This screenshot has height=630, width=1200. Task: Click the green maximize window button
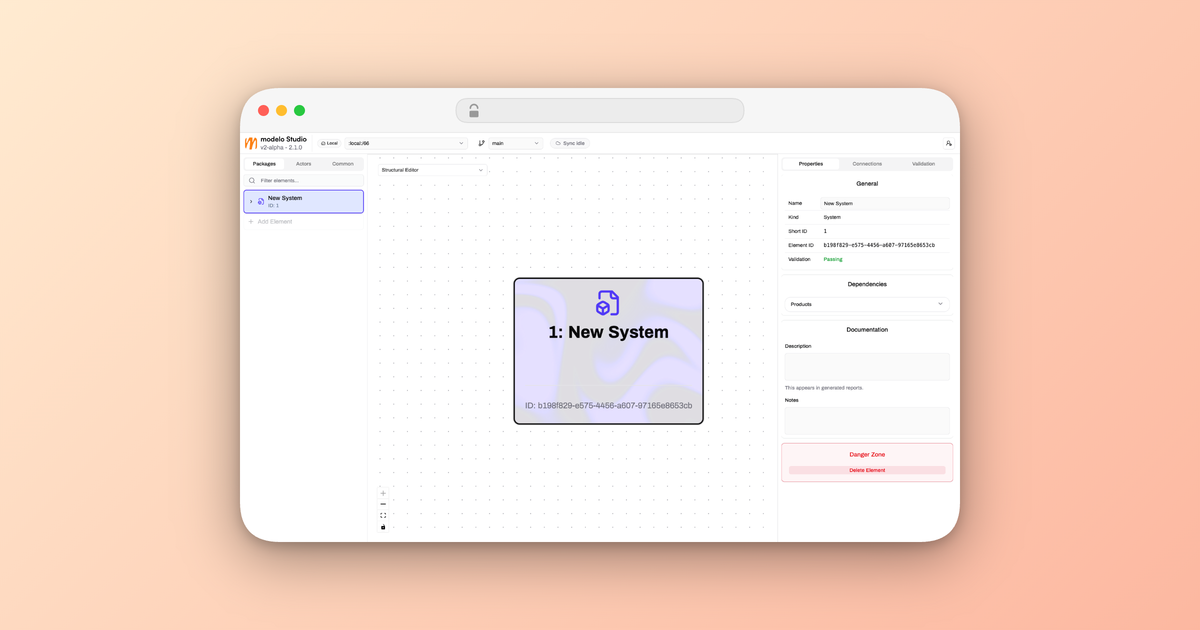[299, 110]
